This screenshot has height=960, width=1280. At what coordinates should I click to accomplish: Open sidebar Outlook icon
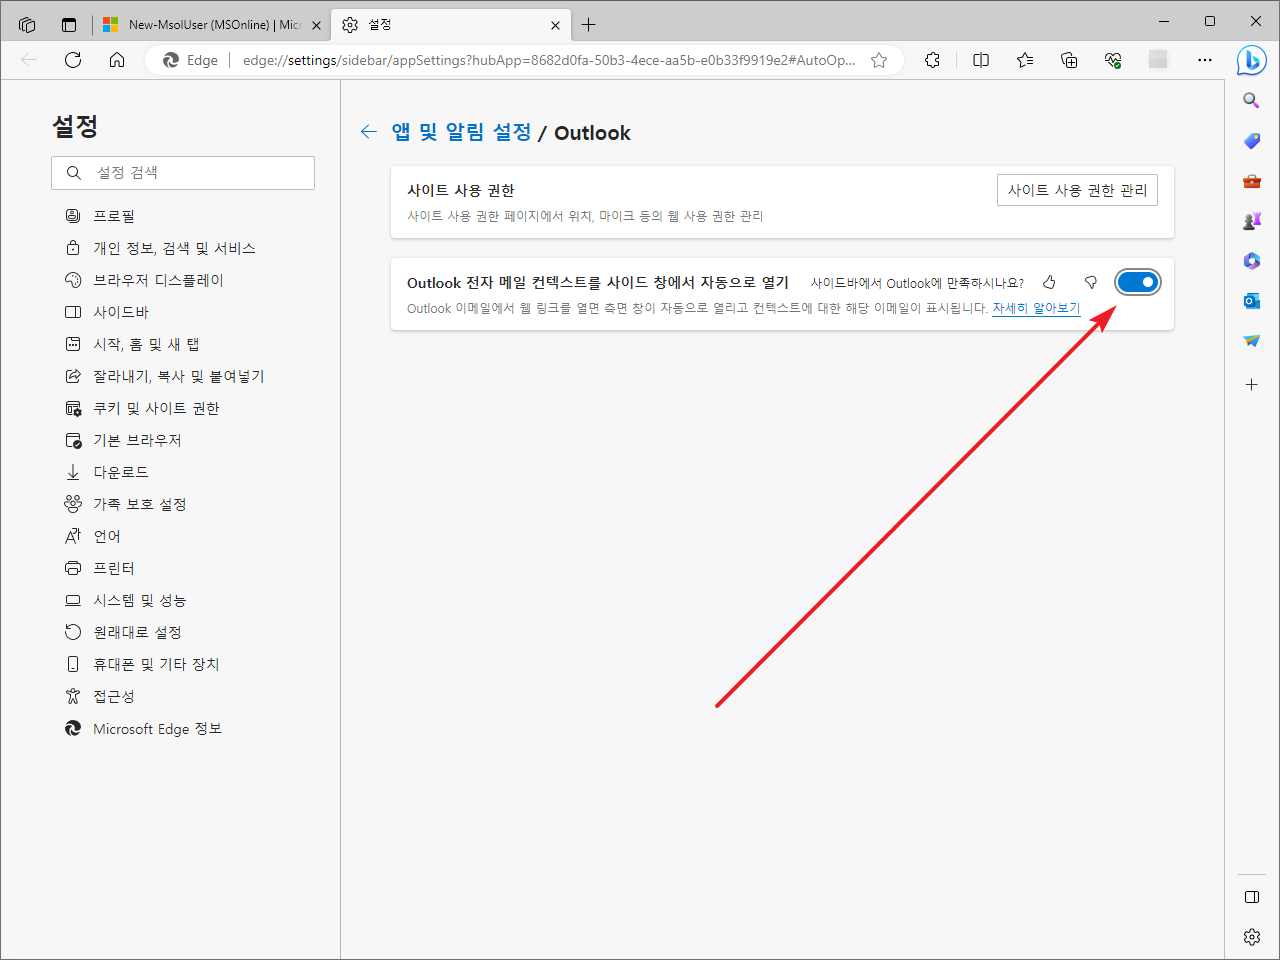[1251, 301]
